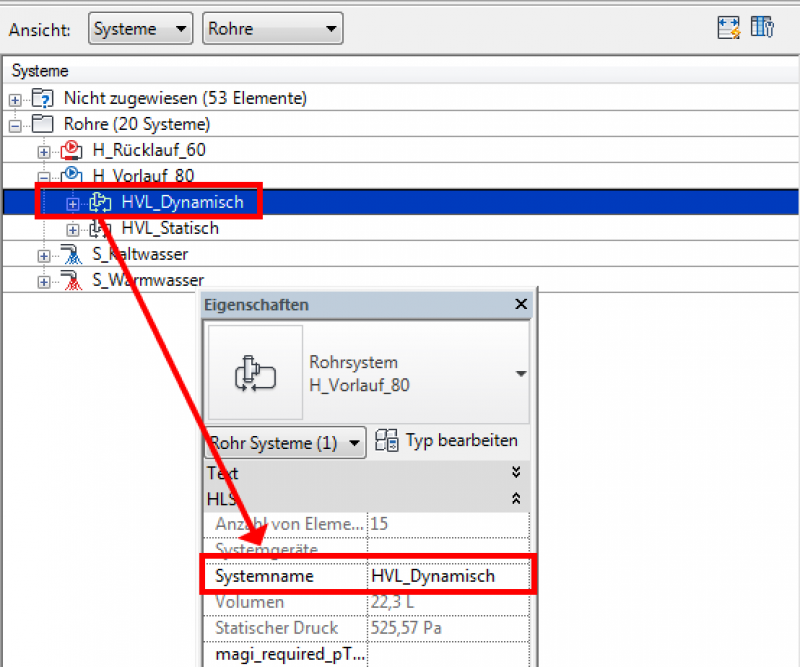Screen dimensions: 800x667
Task: Click the question mark folder icon
Action: pyautogui.click(x=43, y=98)
